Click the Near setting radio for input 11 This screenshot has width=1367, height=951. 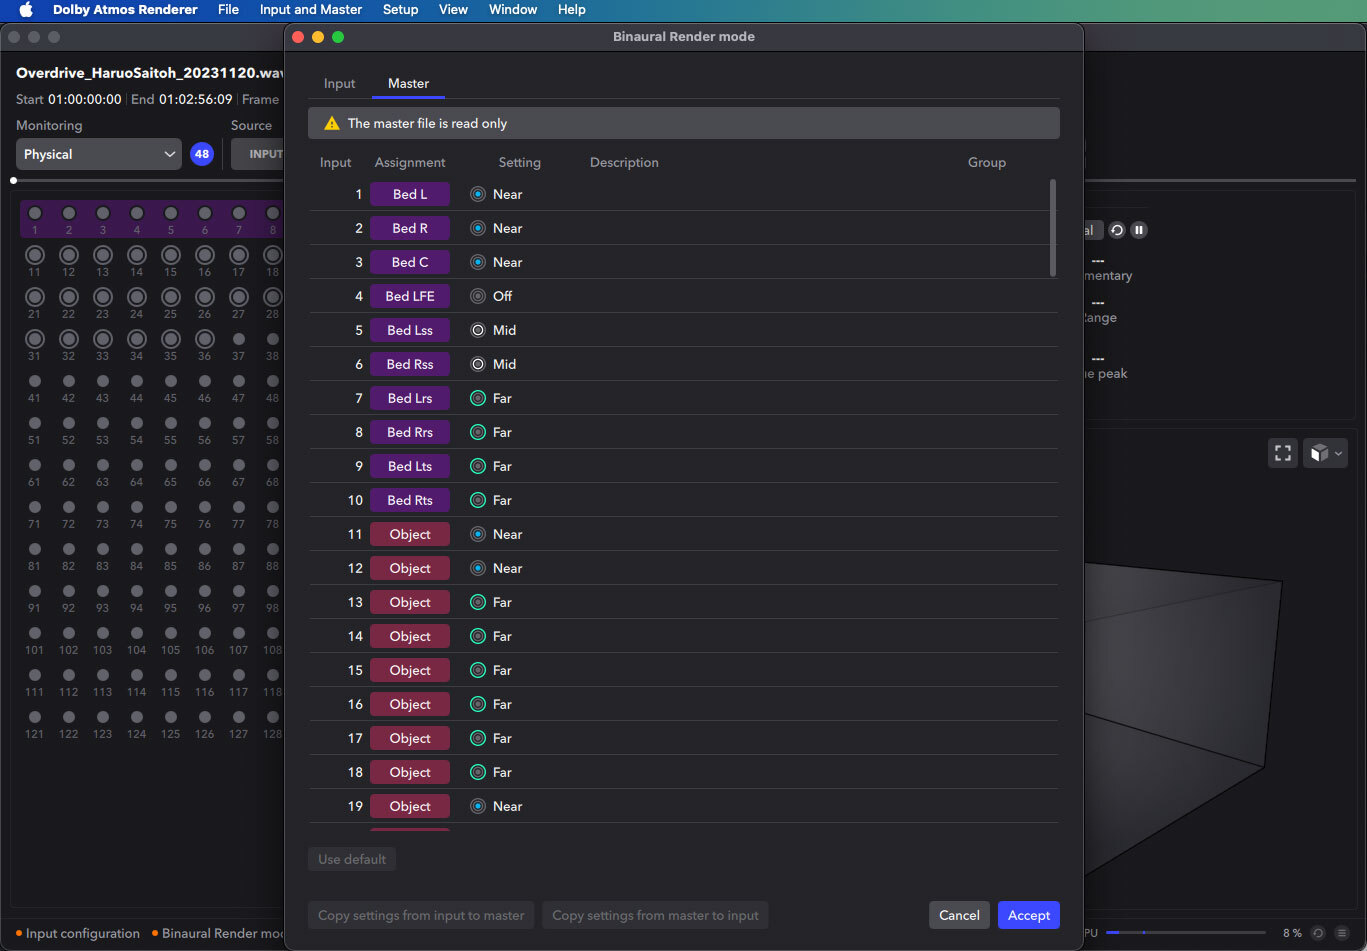point(478,534)
